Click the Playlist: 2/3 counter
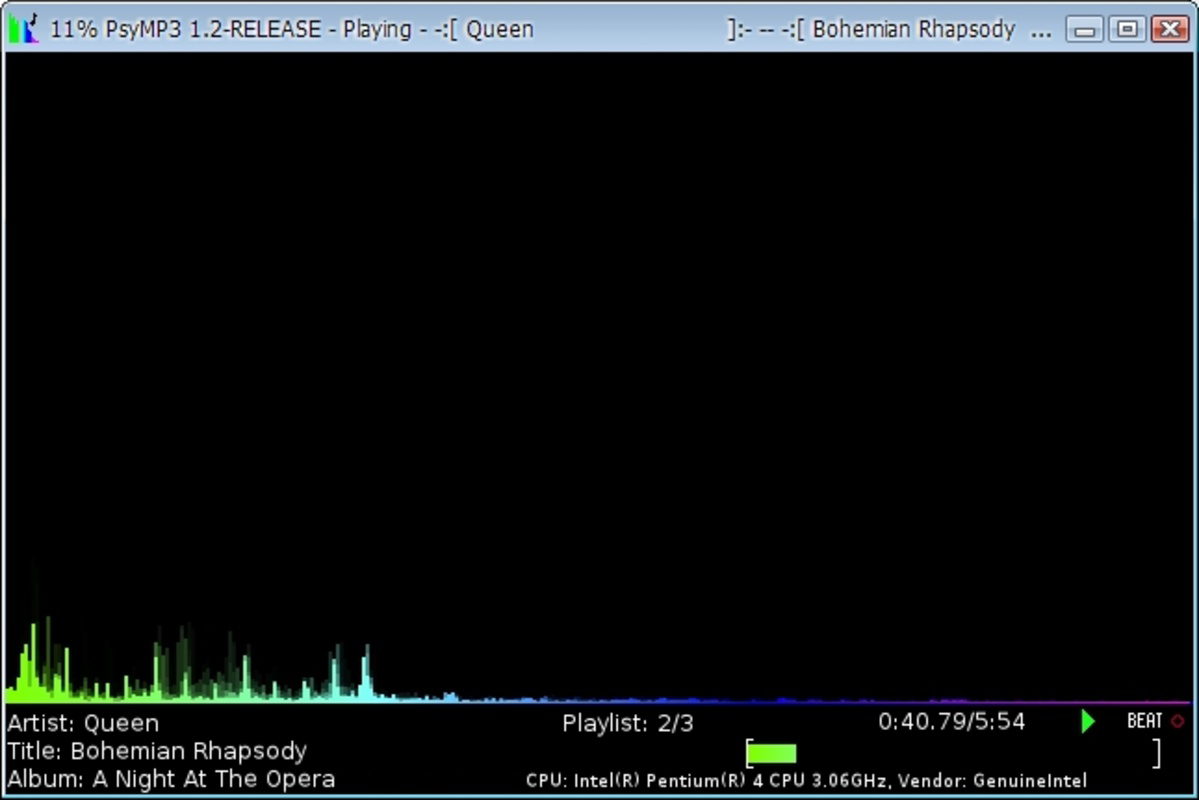The height and width of the screenshot is (800, 1199). click(x=628, y=723)
